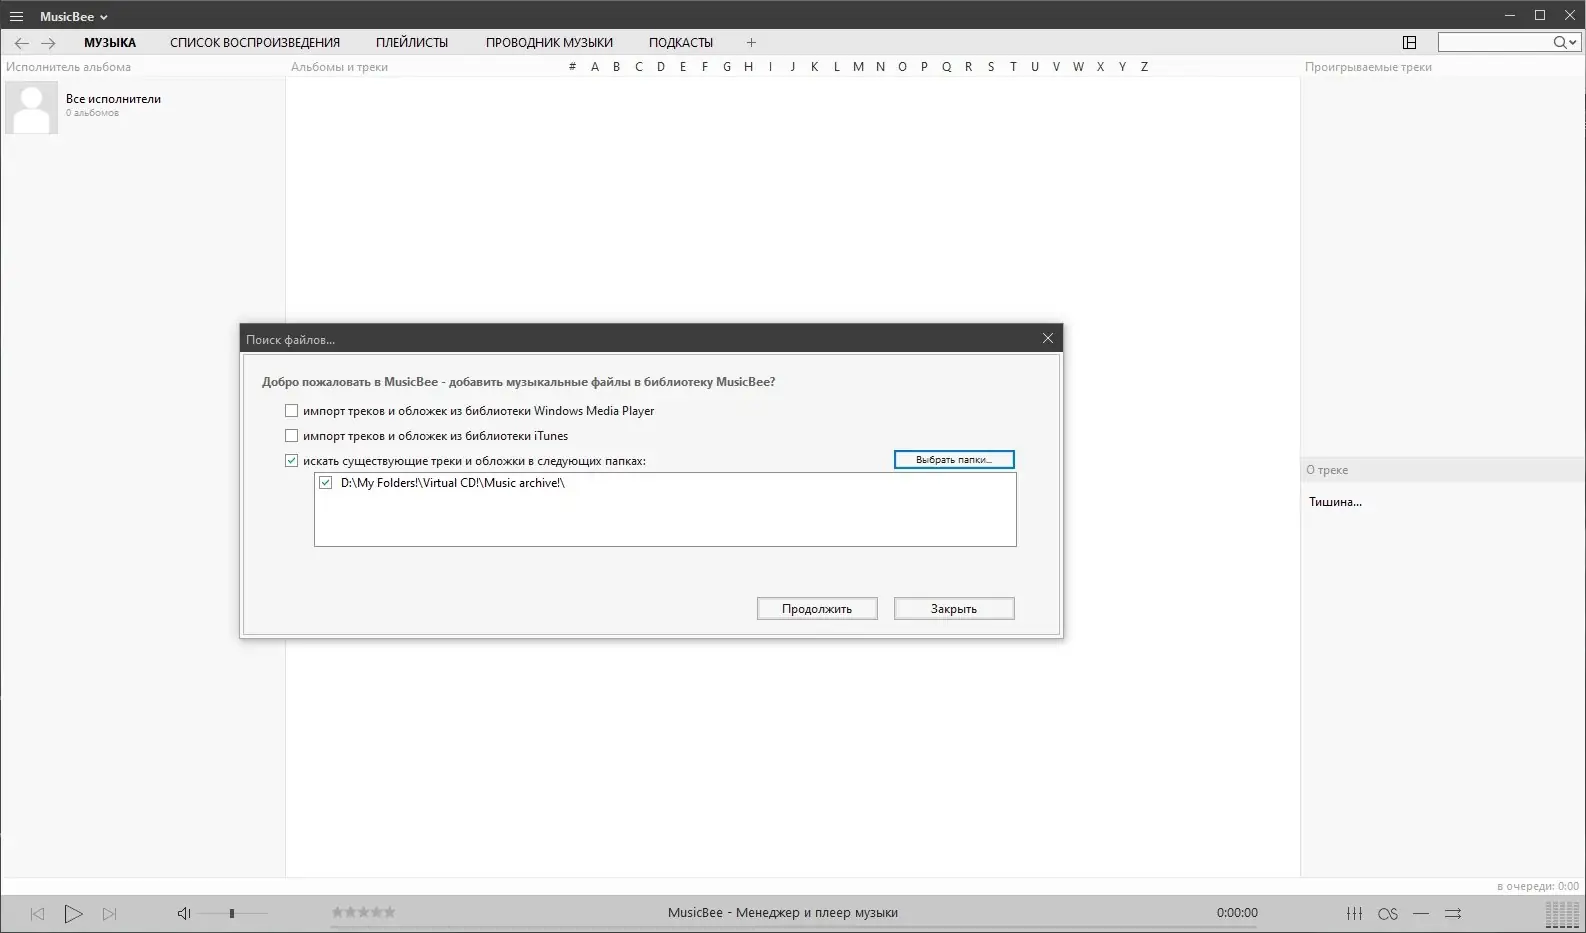Image resolution: width=1586 pixels, height=933 pixels.
Task: Uncheck the Music archive! folder entry
Action: pos(326,483)
